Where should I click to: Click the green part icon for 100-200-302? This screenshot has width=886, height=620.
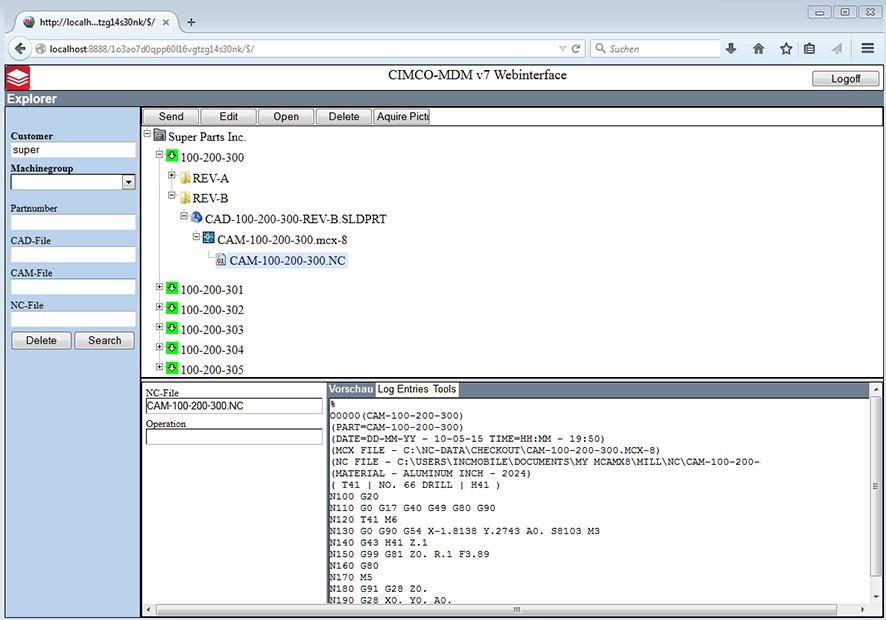[172, 307]
